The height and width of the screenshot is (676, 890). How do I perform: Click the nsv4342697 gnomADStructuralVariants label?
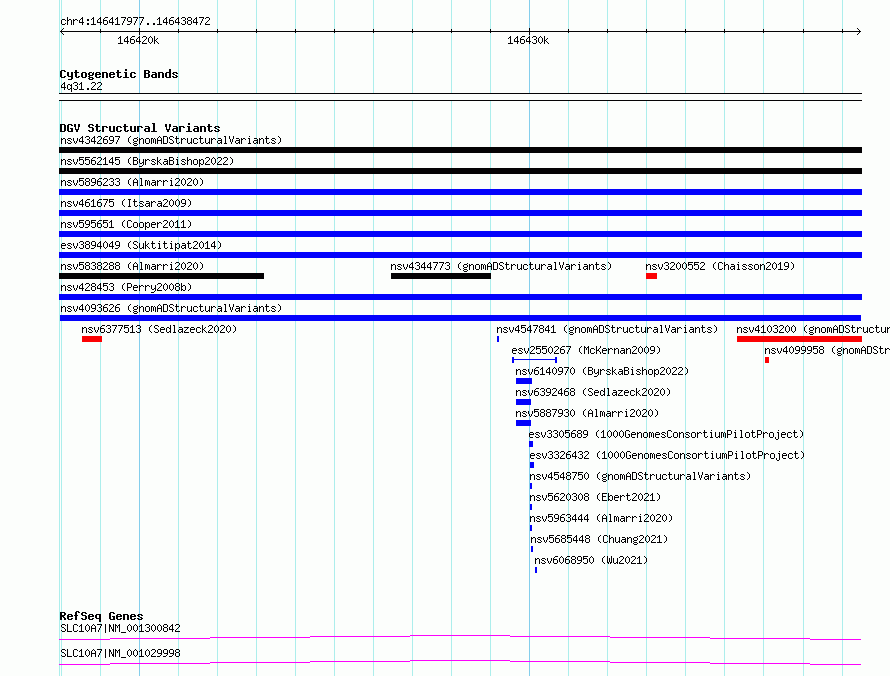point(171,140)
